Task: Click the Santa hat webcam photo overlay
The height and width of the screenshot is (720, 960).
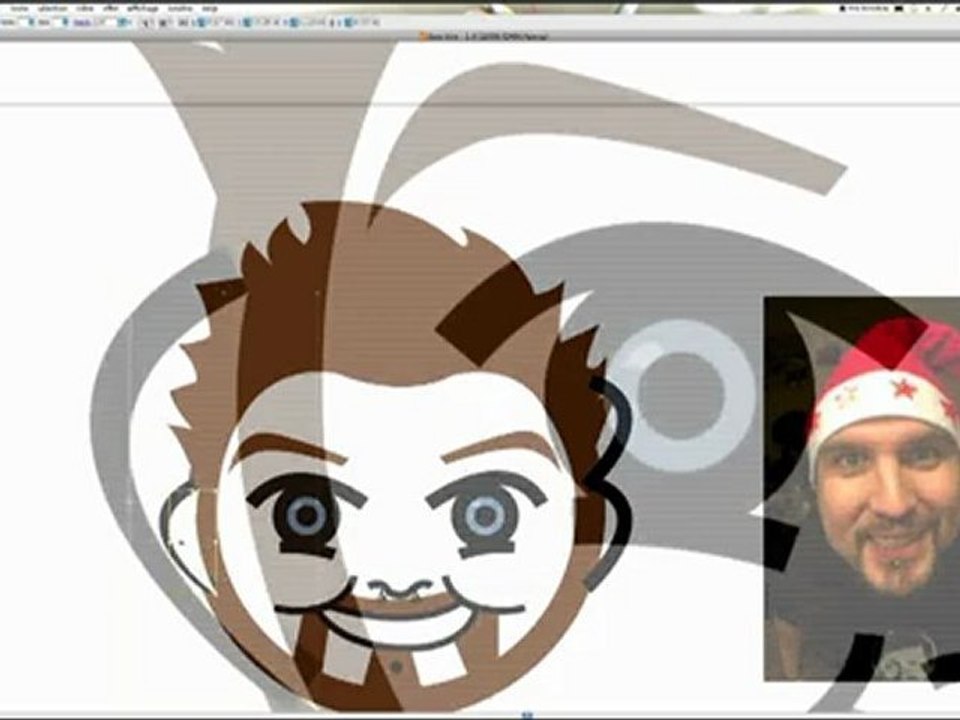Action: click(x=861, y=489)
